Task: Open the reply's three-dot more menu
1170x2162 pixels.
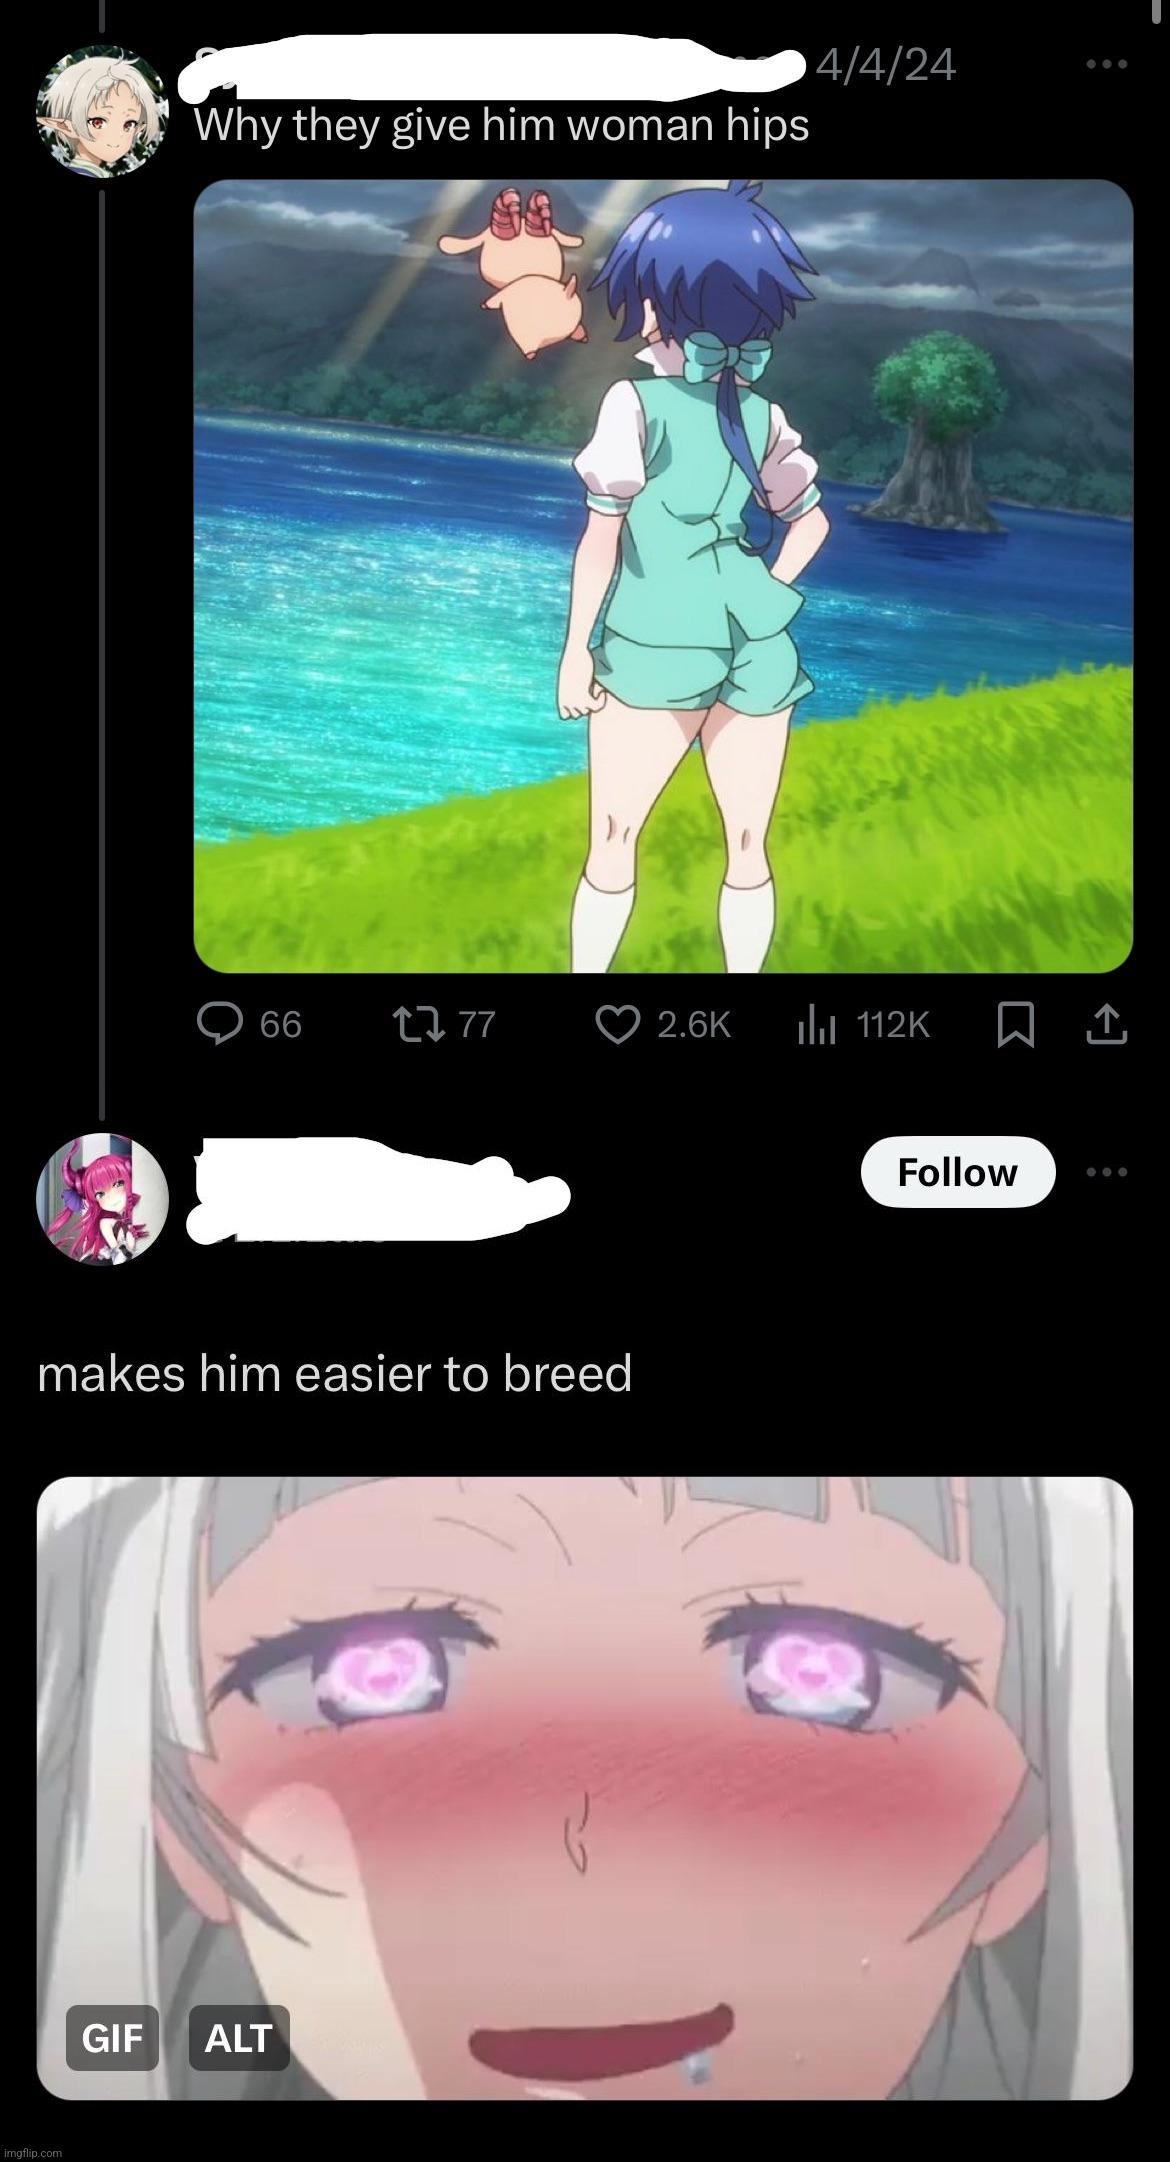Action: pyautogui.click(x=1107, y=1172)
